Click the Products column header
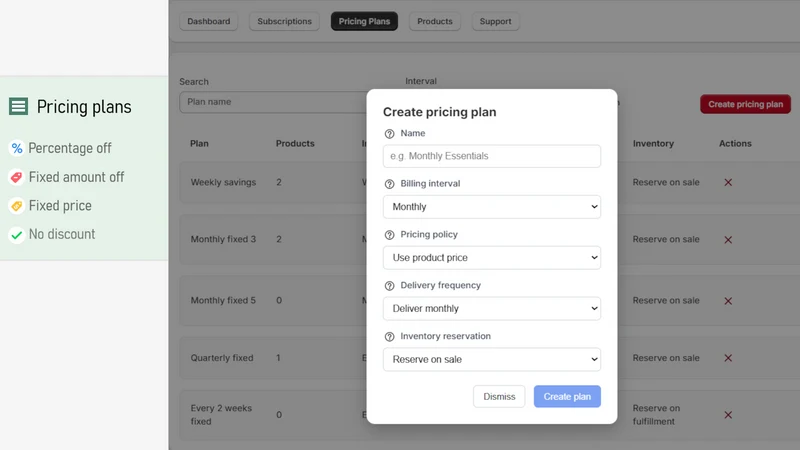The width and height of the screenshot is (800, 450). [x=295, y=143]
